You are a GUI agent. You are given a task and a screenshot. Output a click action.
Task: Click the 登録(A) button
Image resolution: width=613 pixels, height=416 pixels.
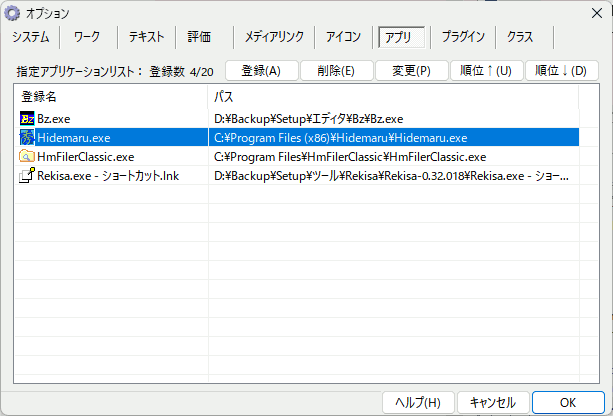pos(262,71)
